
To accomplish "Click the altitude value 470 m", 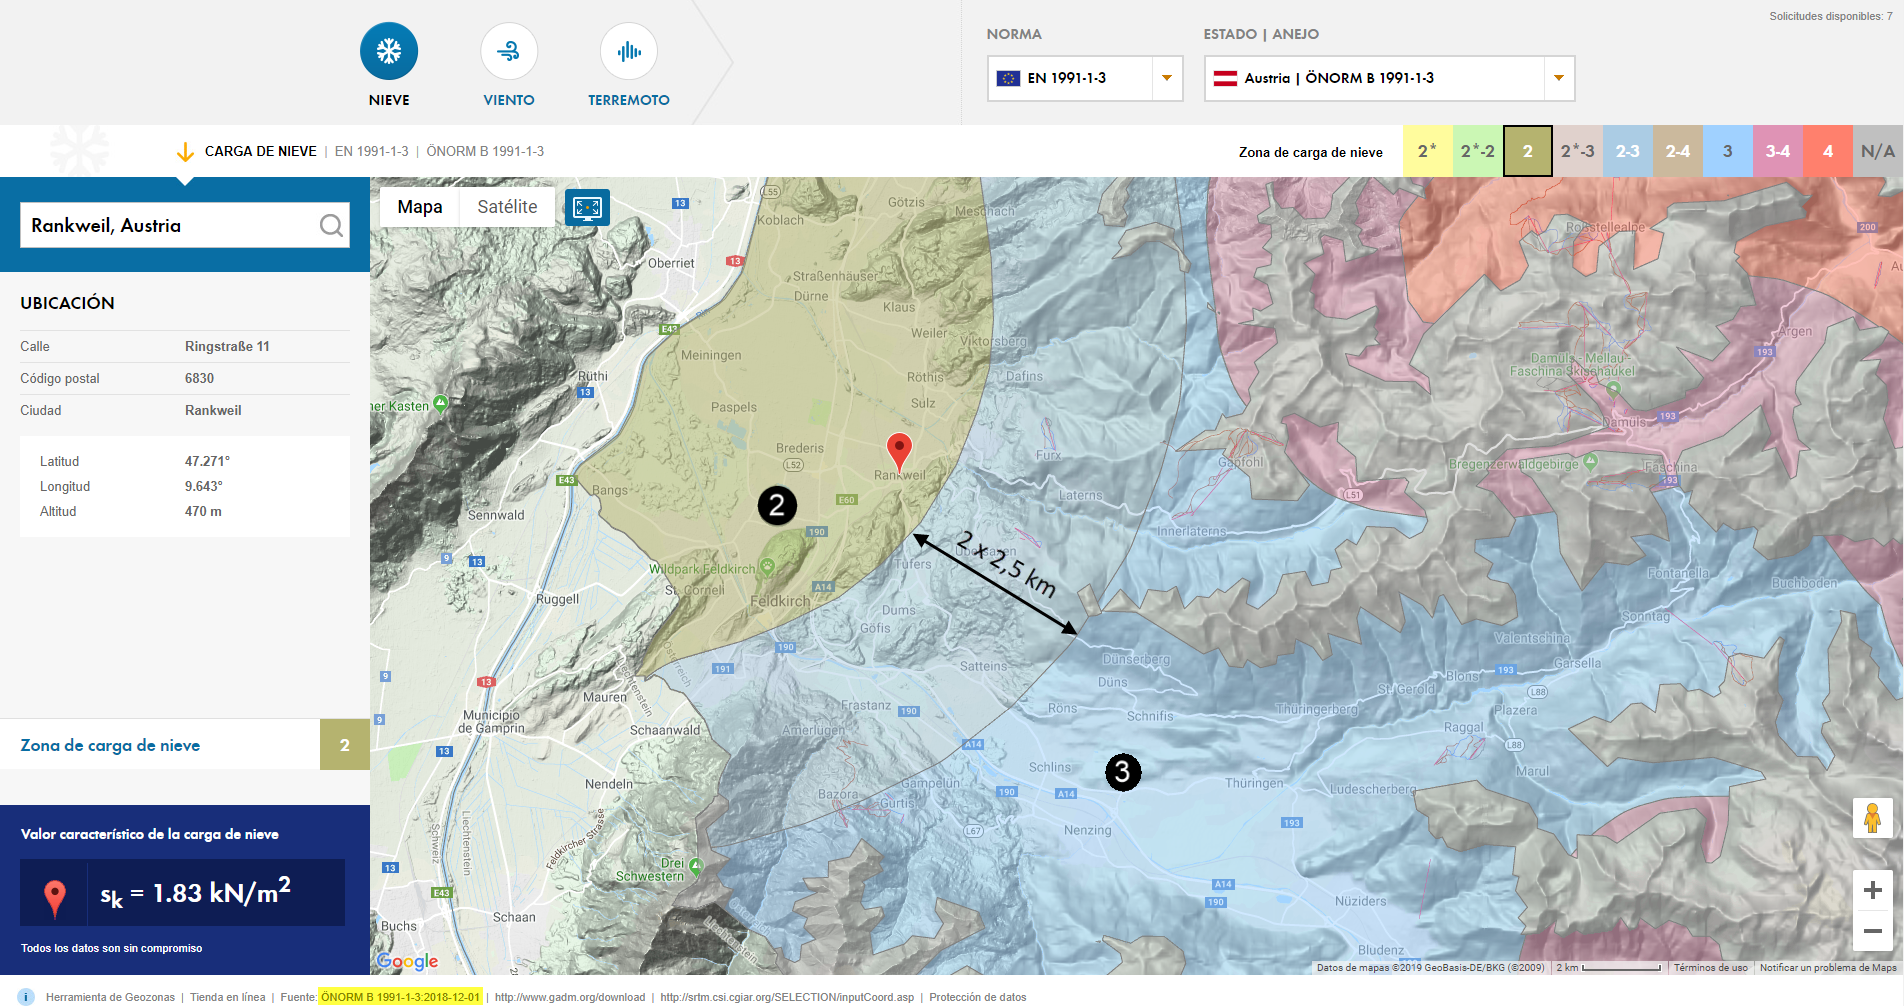I will coord(203,511).
